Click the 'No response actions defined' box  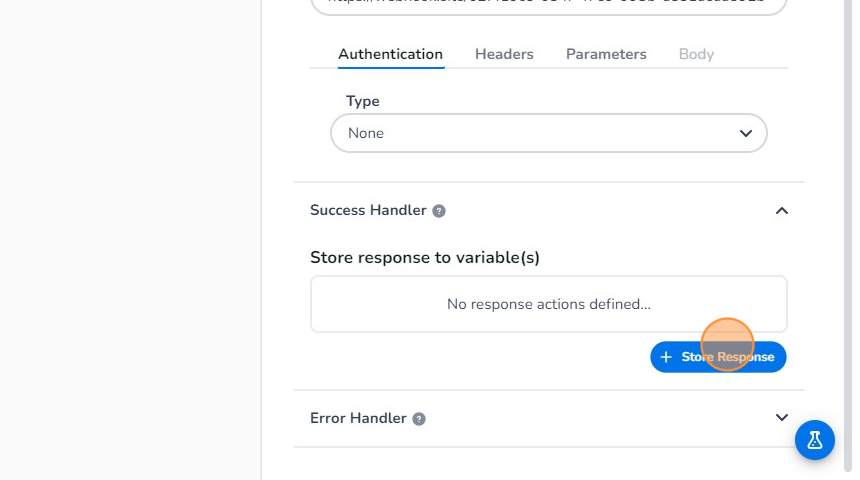point(548,304)
